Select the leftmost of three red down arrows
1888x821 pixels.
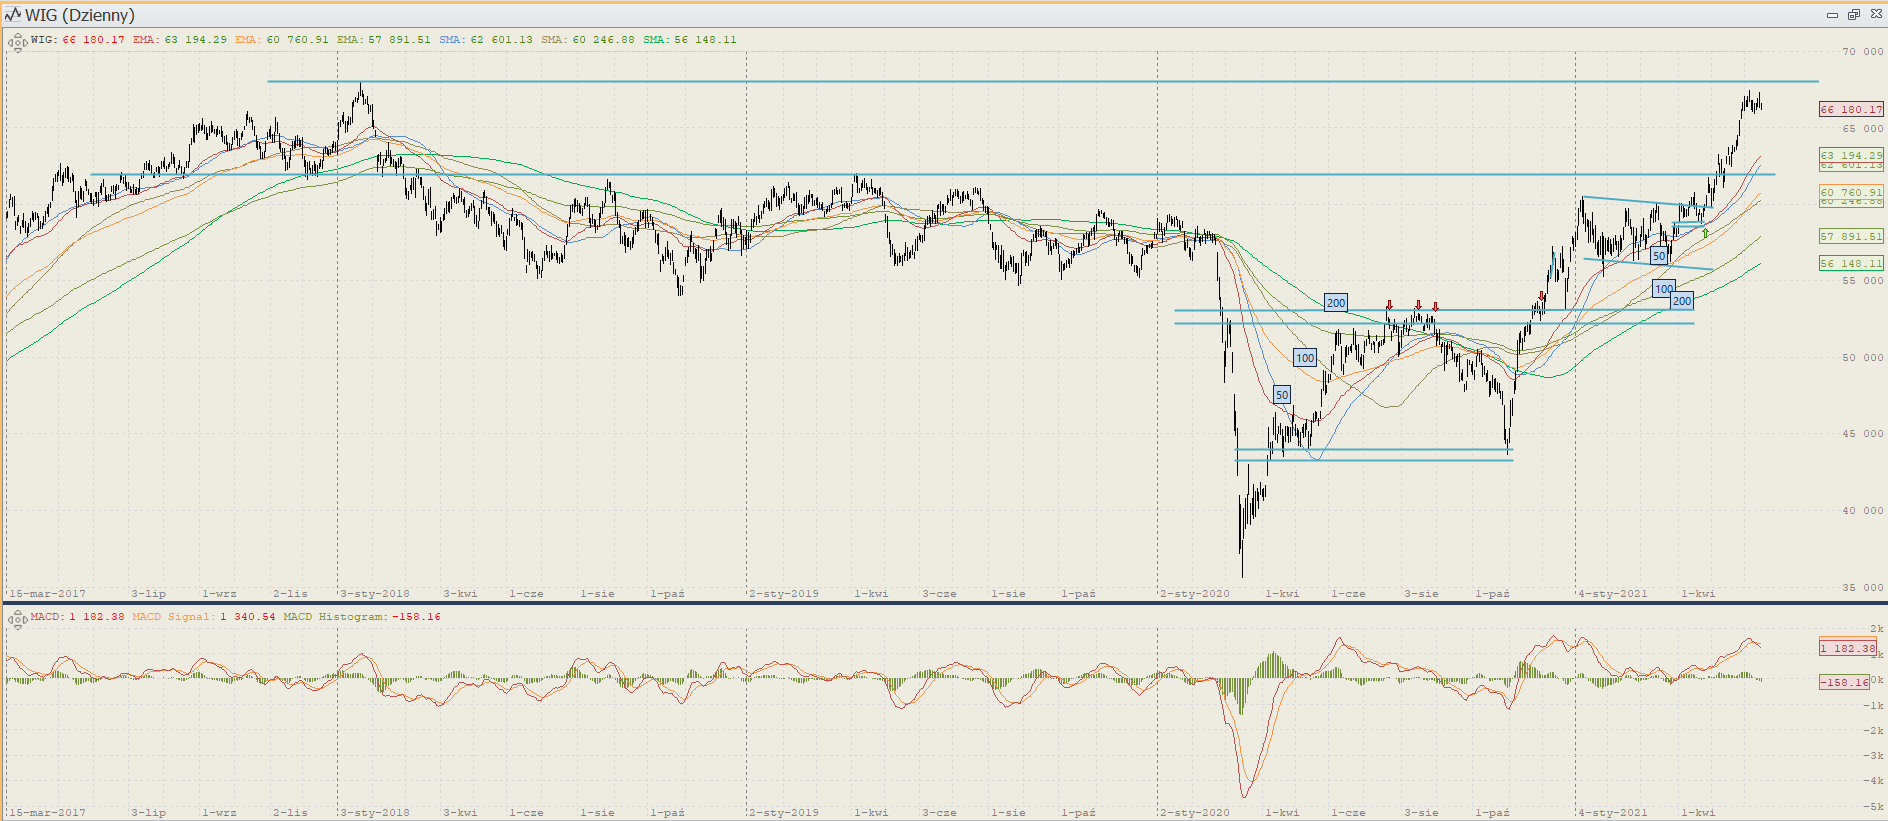1389,306
